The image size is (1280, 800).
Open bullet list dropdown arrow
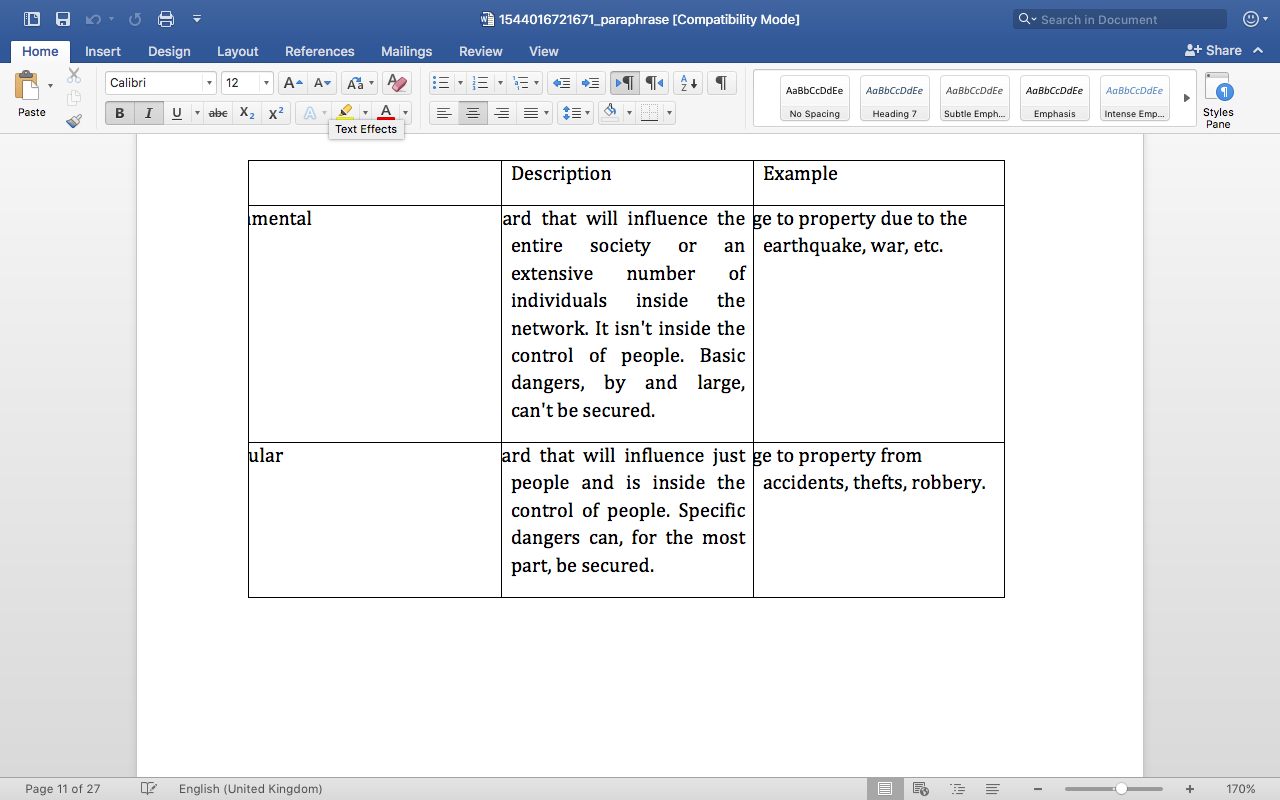pos(459,83)
